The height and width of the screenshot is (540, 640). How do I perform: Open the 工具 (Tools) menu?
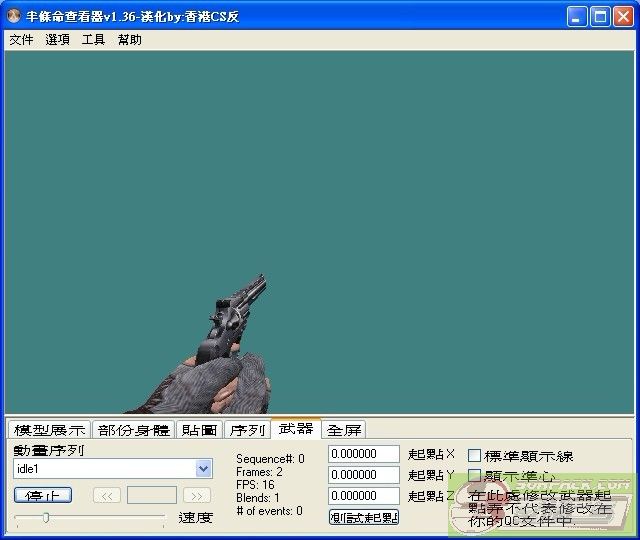93,40
